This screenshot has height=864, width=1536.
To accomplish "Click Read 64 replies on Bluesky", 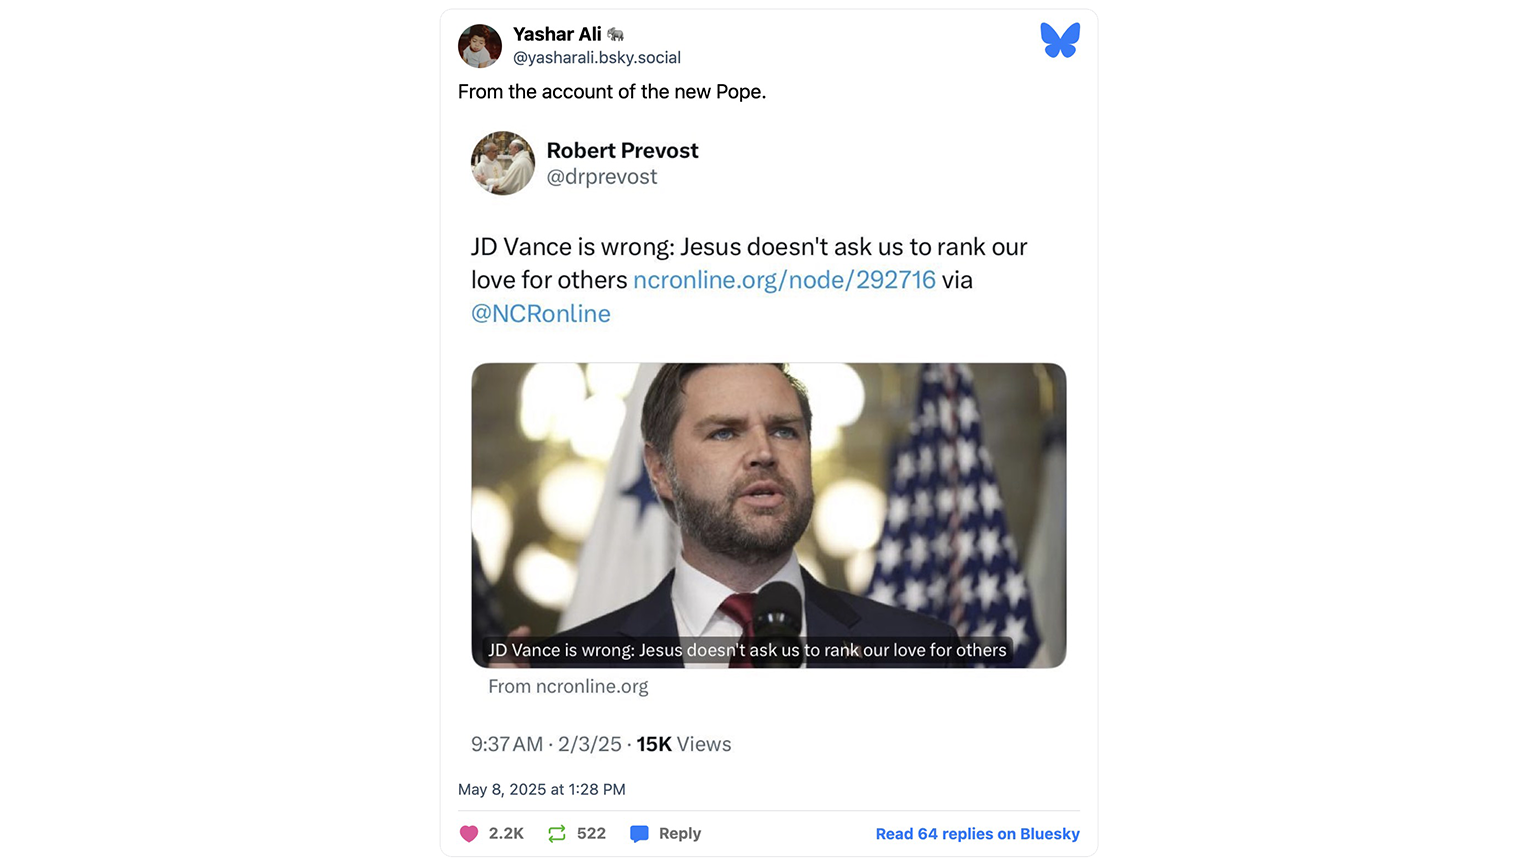I will coord(977,834).
